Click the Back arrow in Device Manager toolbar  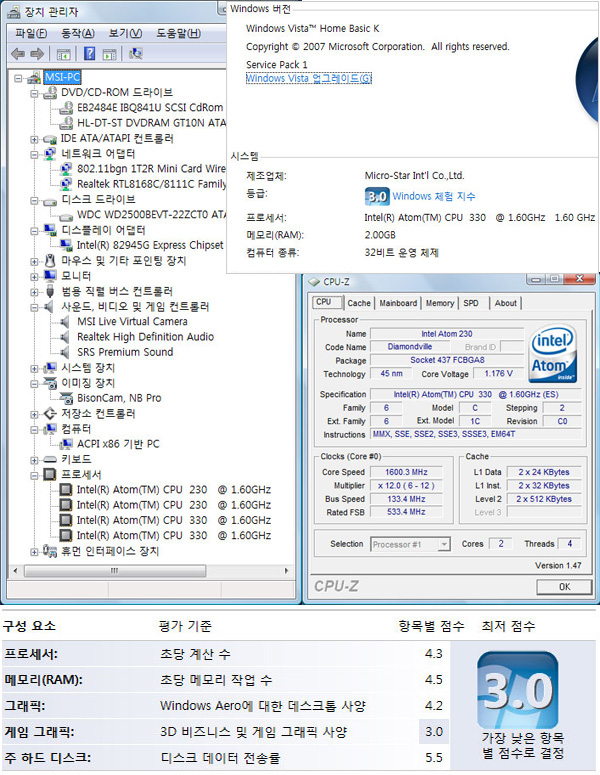pyautogui.click(x=18, y=53)
